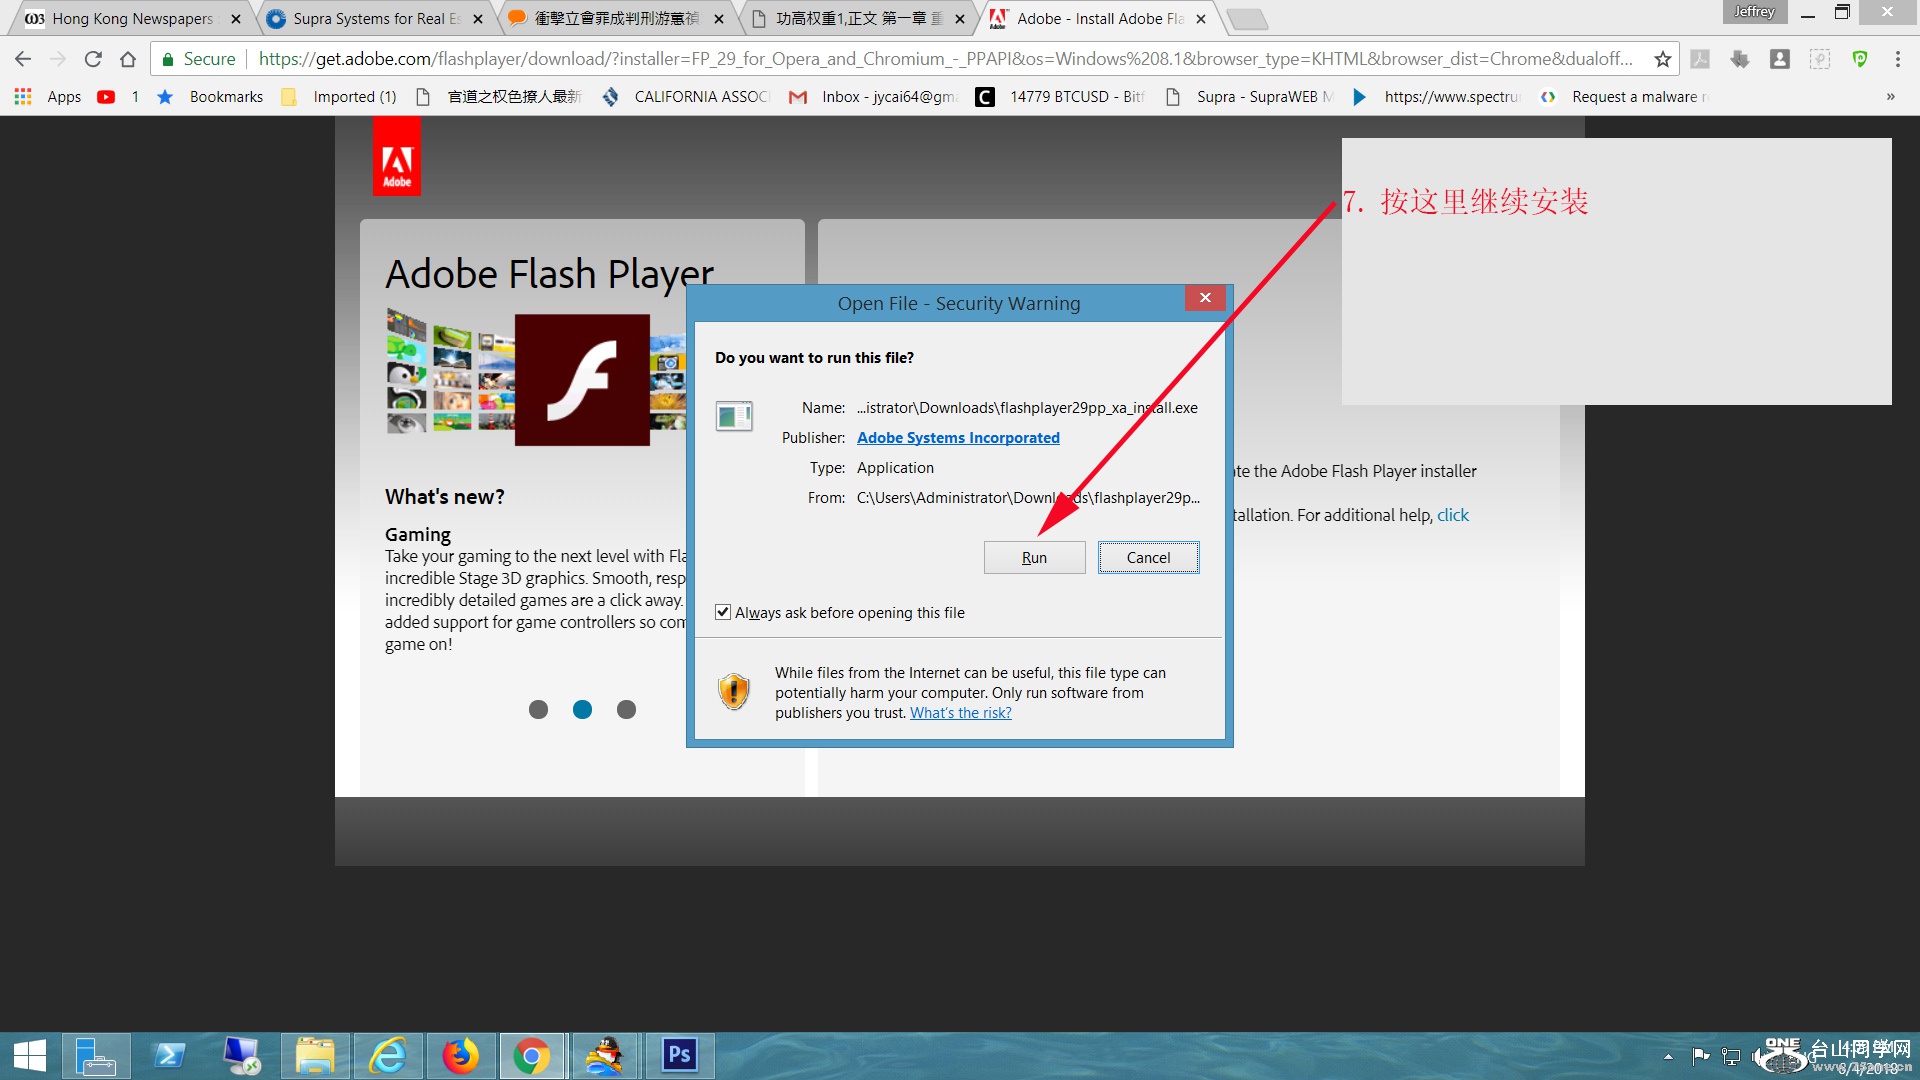Click the green shield extension icon

[1860, 59]
